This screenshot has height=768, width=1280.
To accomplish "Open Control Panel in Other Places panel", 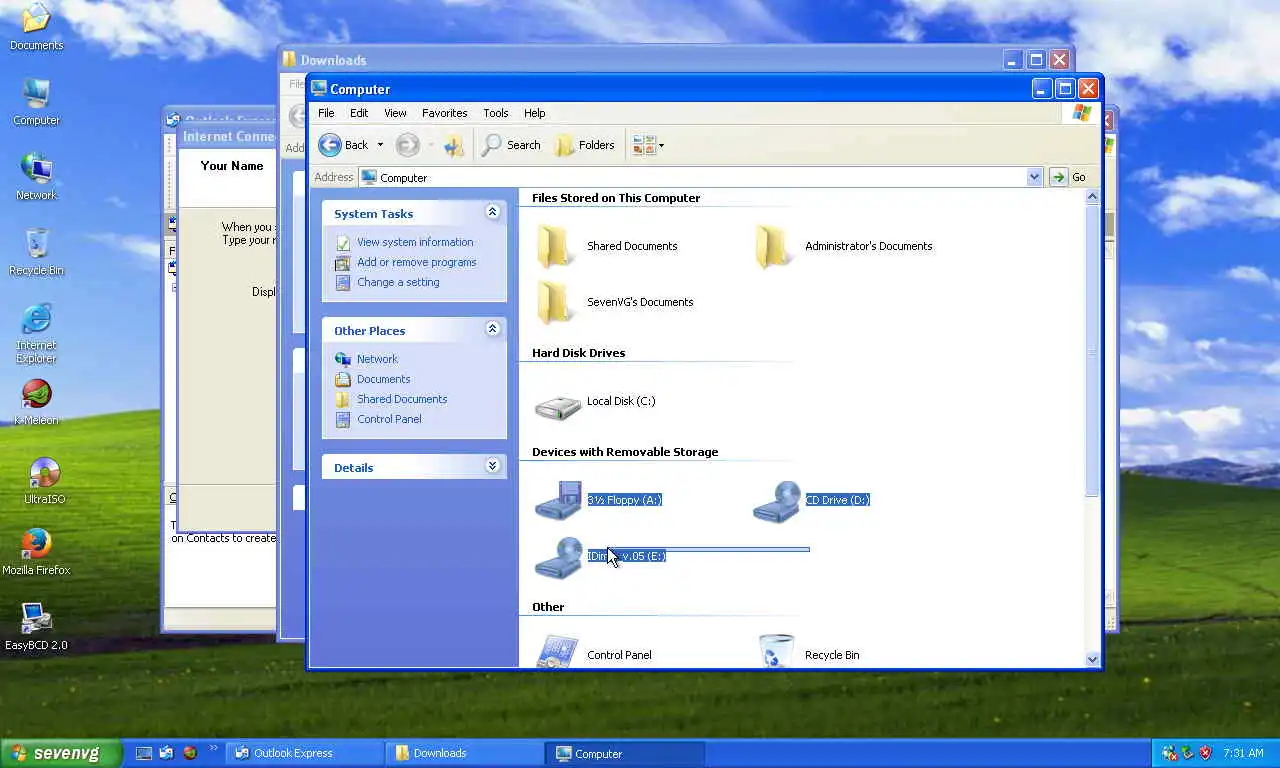I will click(389, 419).
